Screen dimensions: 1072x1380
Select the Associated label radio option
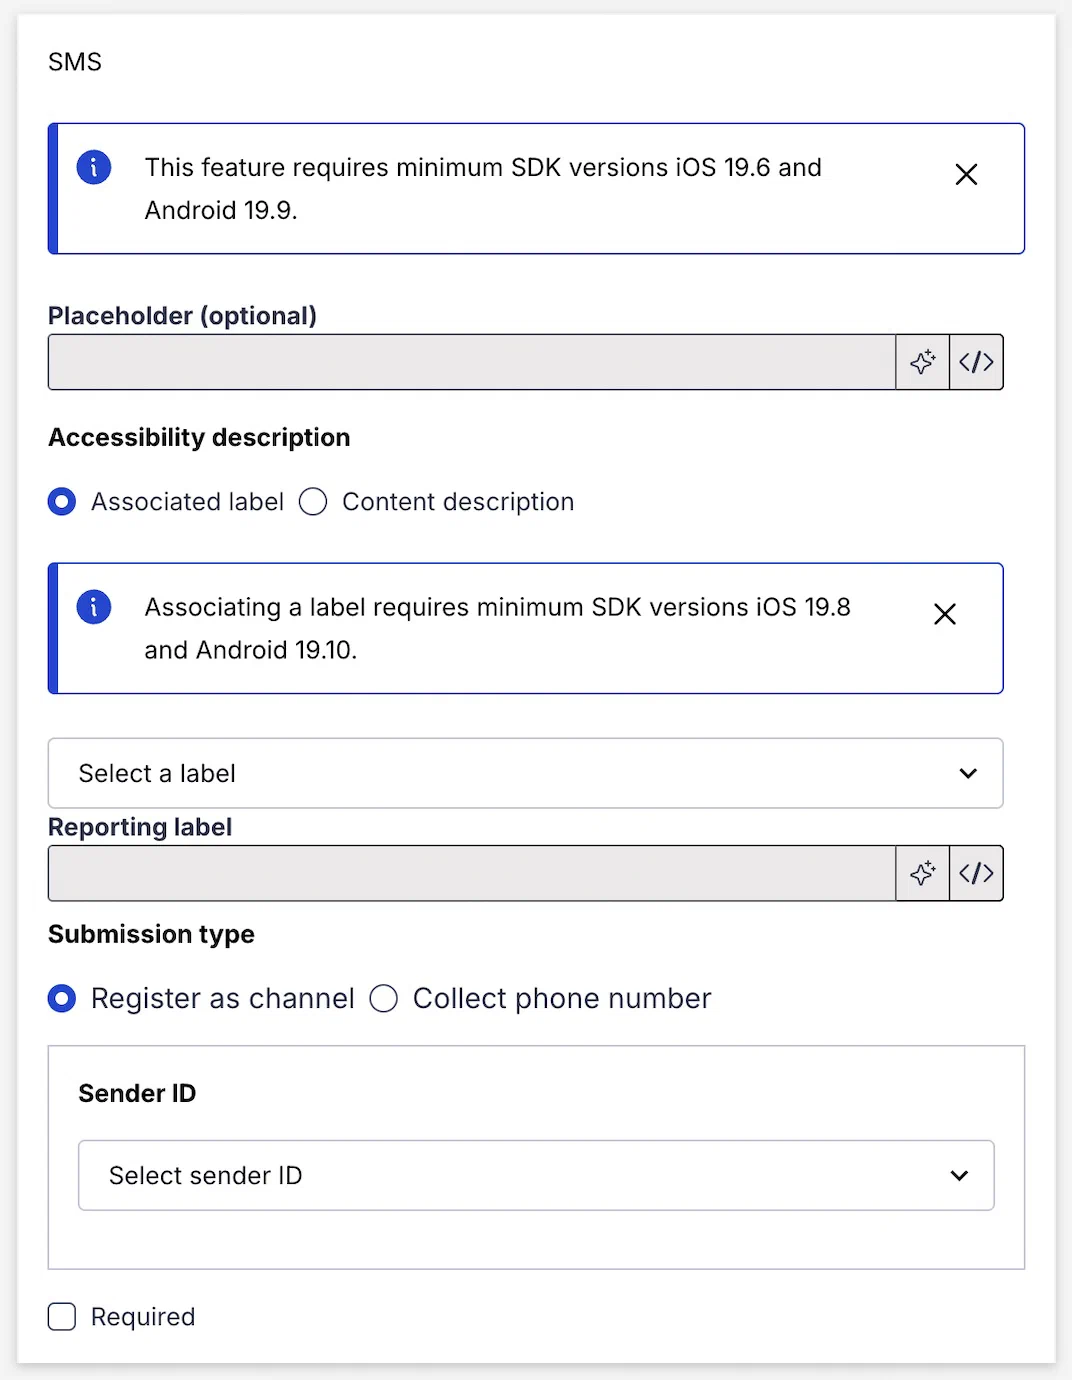click(x=62, y=502)
